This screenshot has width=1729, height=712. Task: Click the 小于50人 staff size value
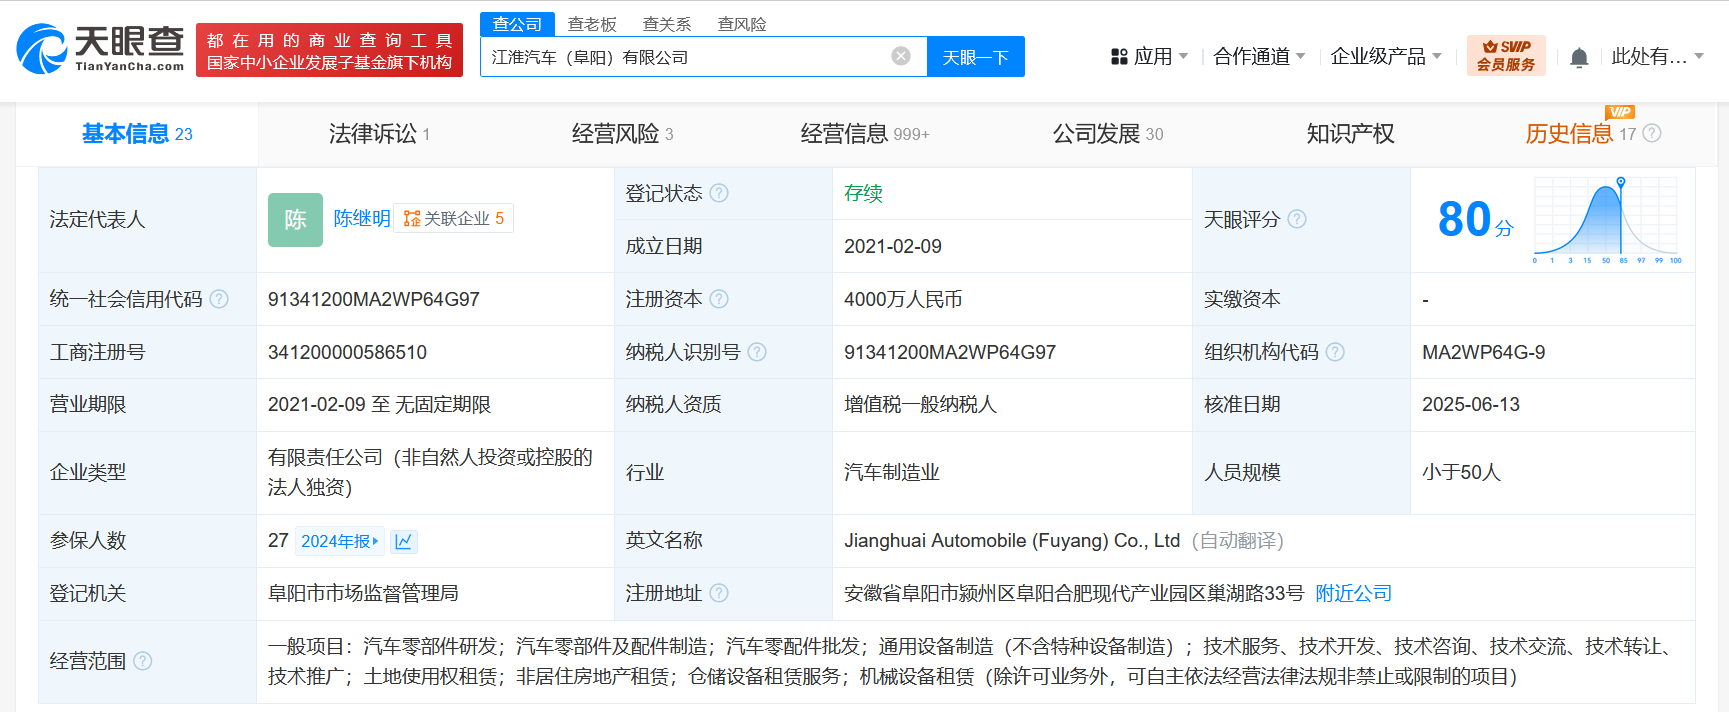pyautogui.click(x=1461, y=472)
